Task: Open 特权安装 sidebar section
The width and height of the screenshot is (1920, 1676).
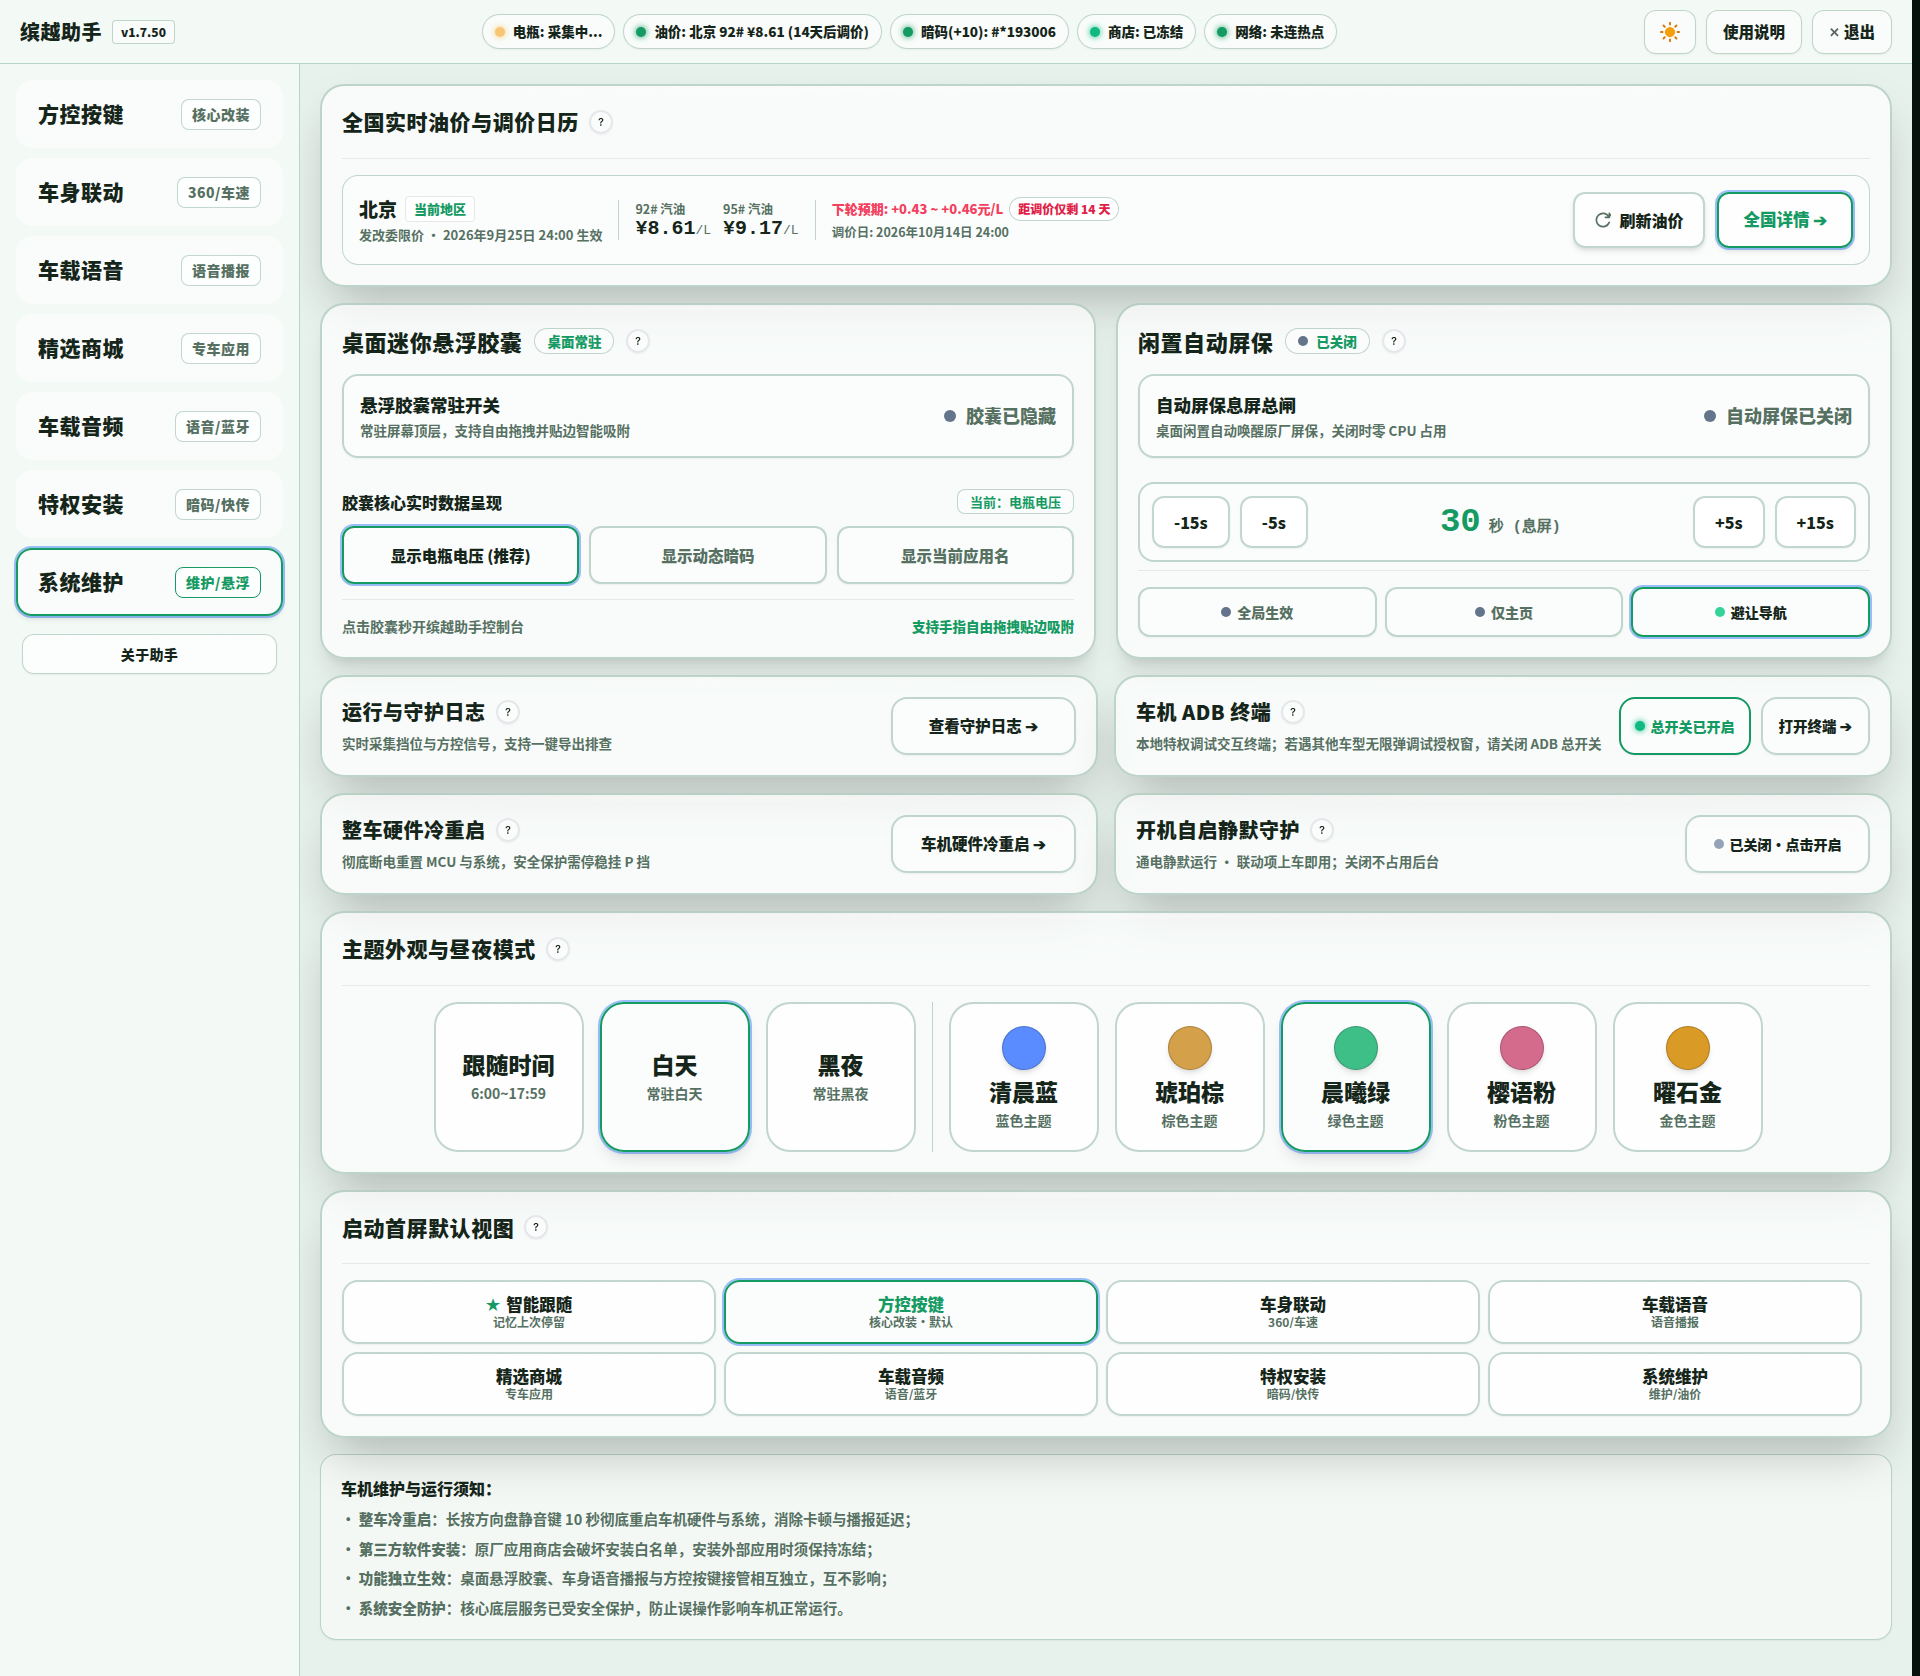Action: (149, 504)
